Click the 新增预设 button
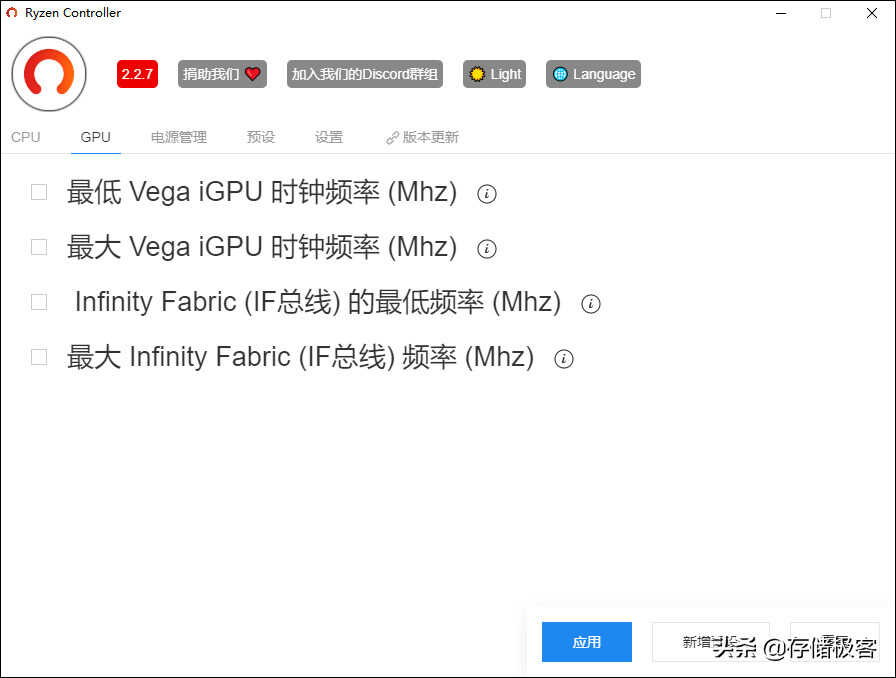 point(711,642)
